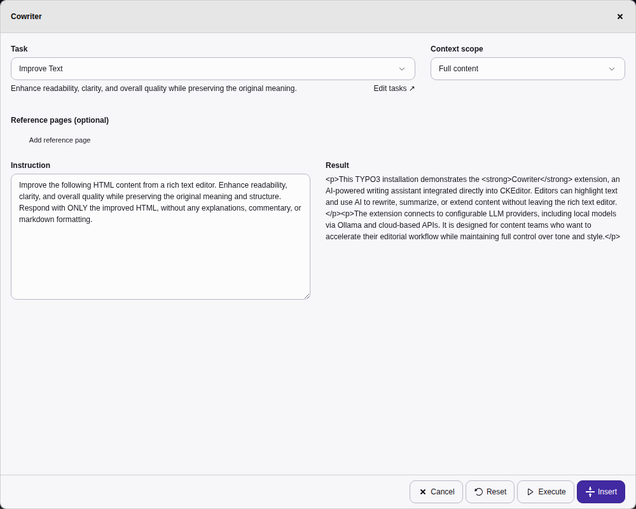The width and height of the screenshot is (636, 509).
Task: Click the play triangle icon on Execute
Action: click(530, 492)
